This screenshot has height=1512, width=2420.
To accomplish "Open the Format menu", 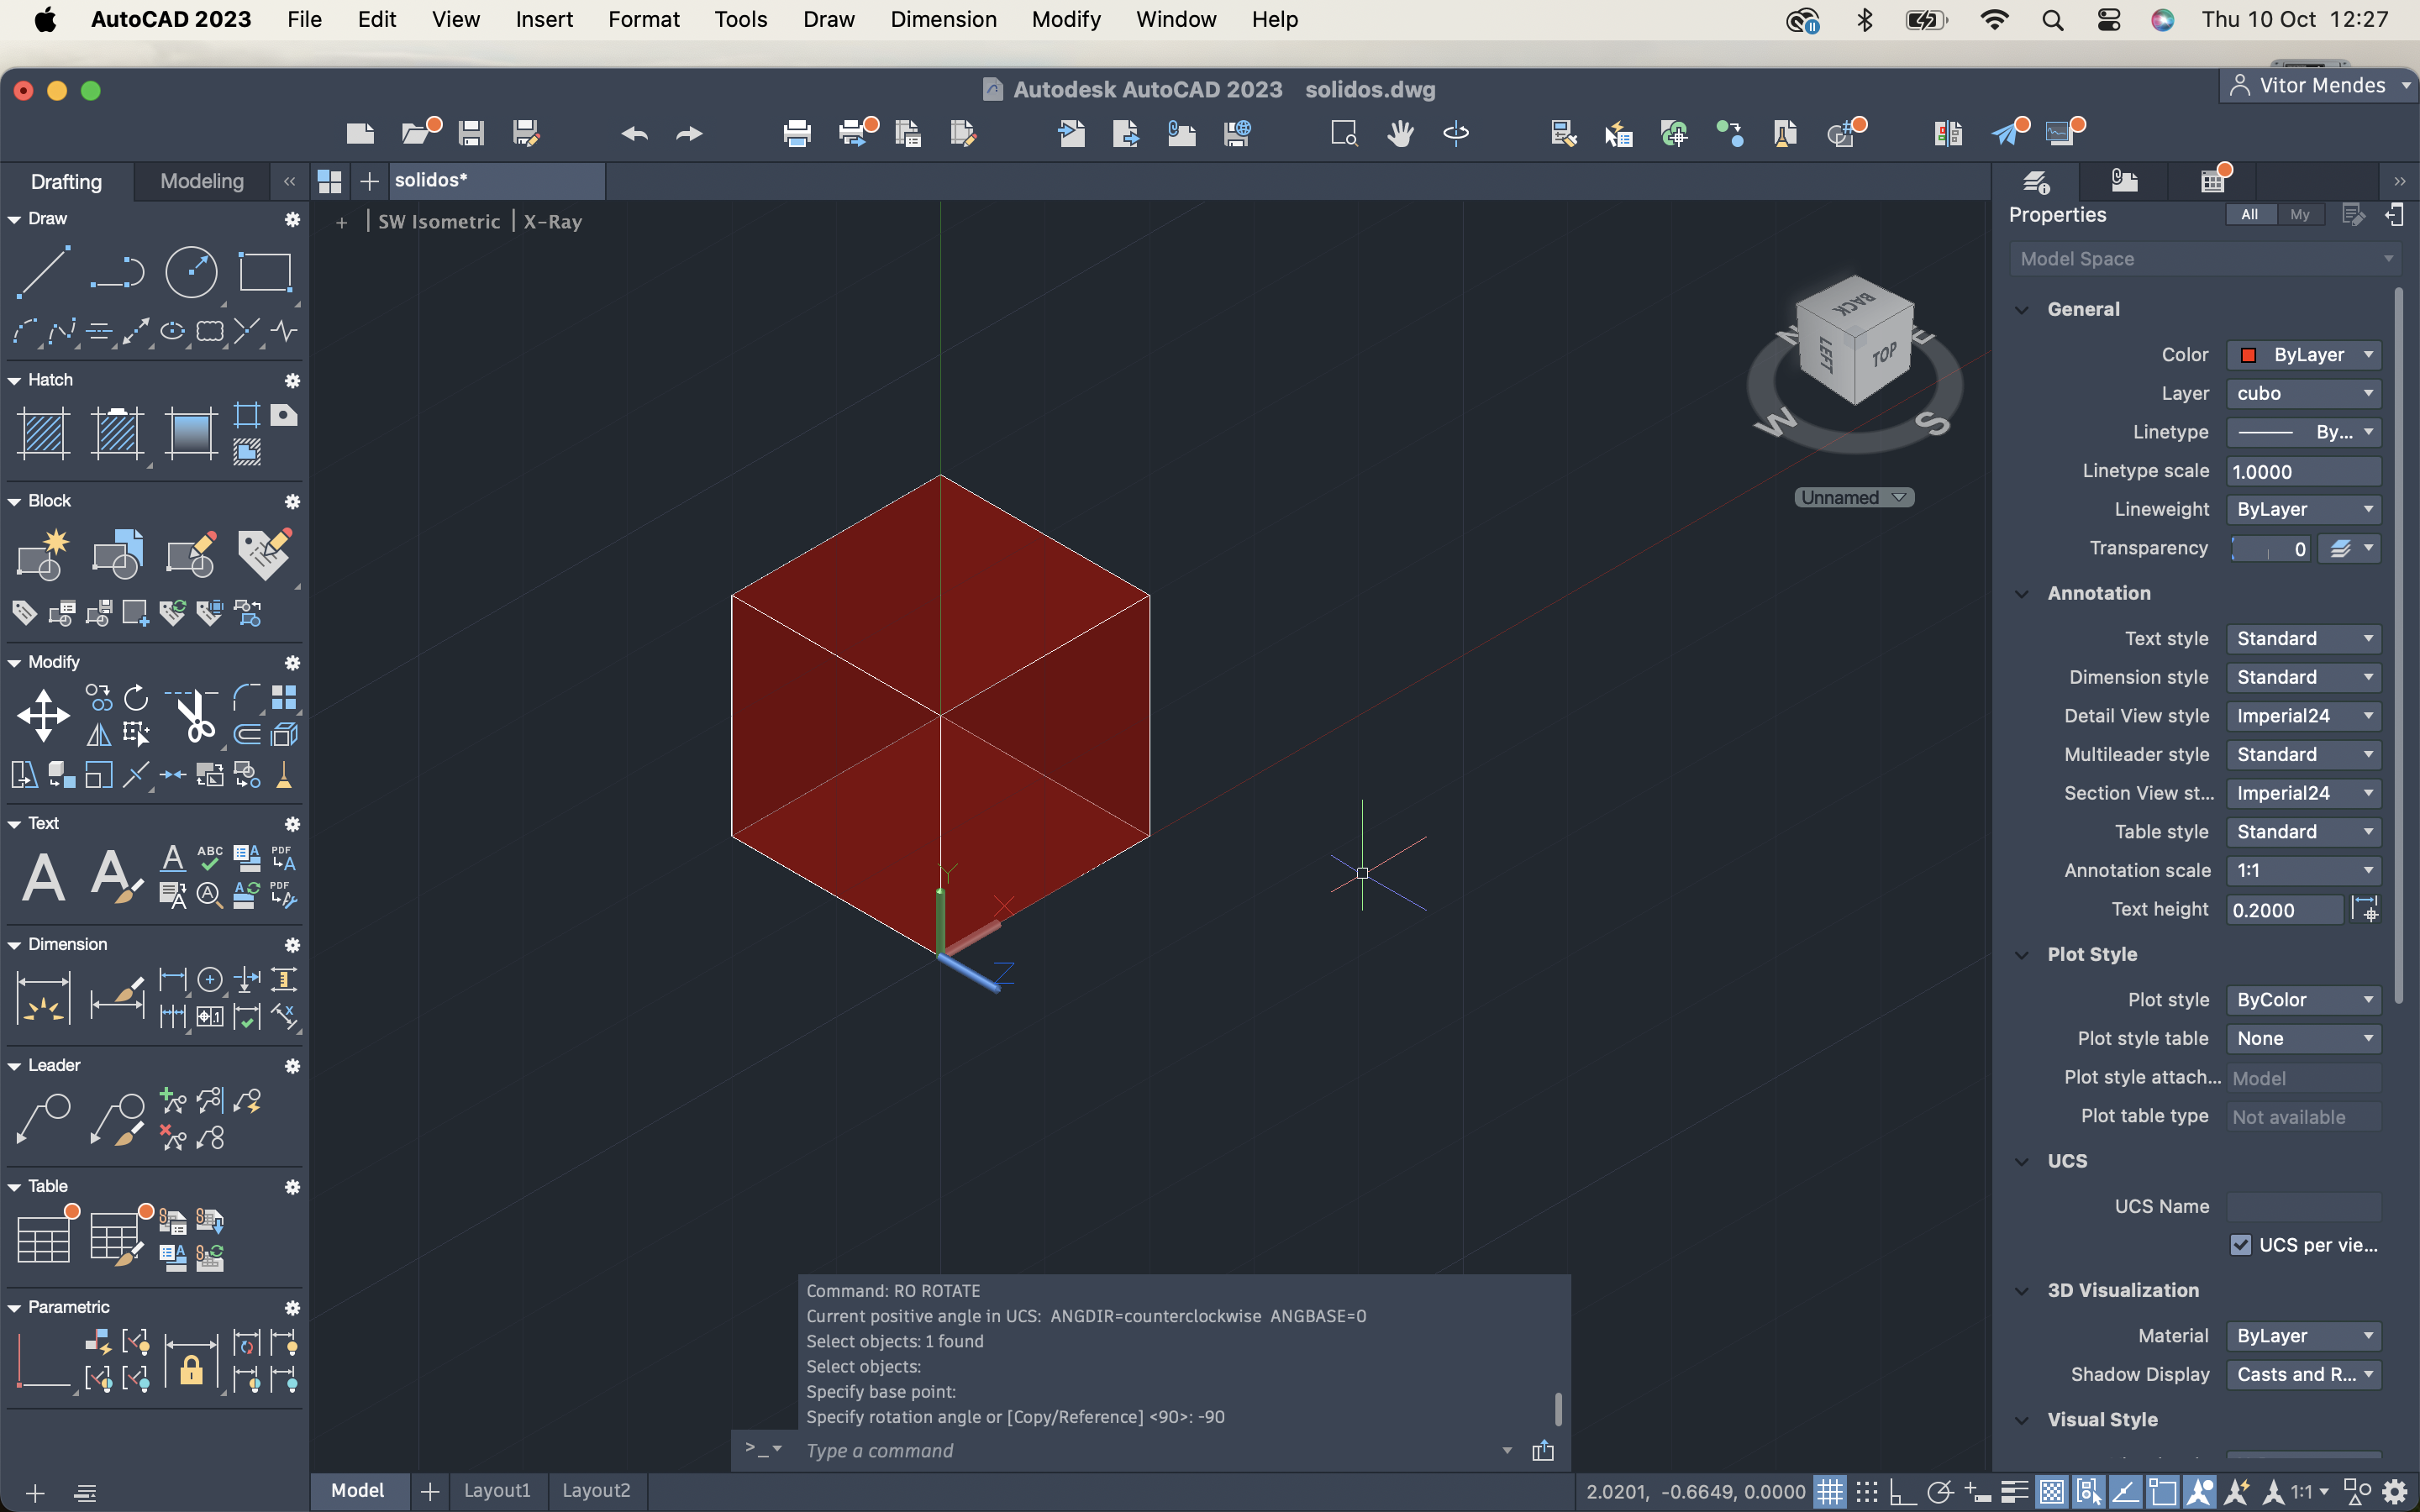I will coord(643,19).
